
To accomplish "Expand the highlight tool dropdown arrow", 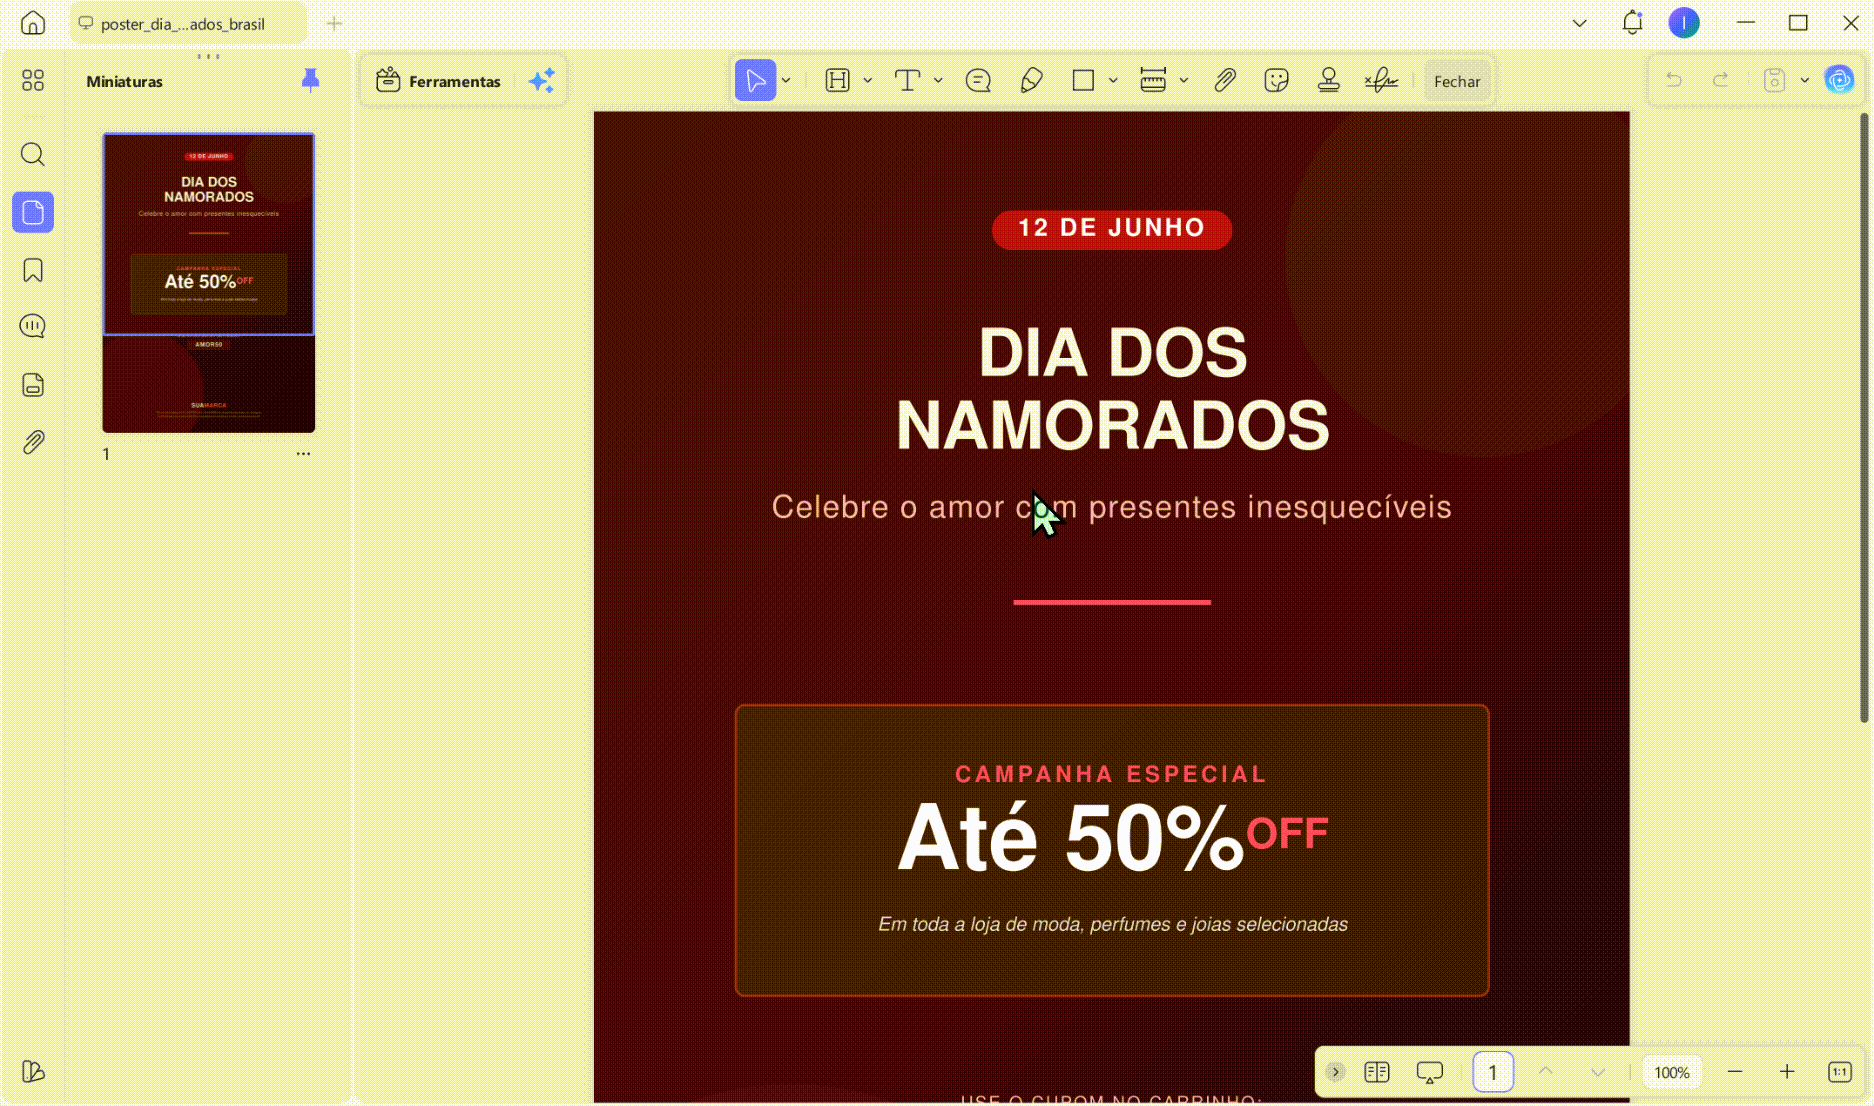I will click(867, 80).
